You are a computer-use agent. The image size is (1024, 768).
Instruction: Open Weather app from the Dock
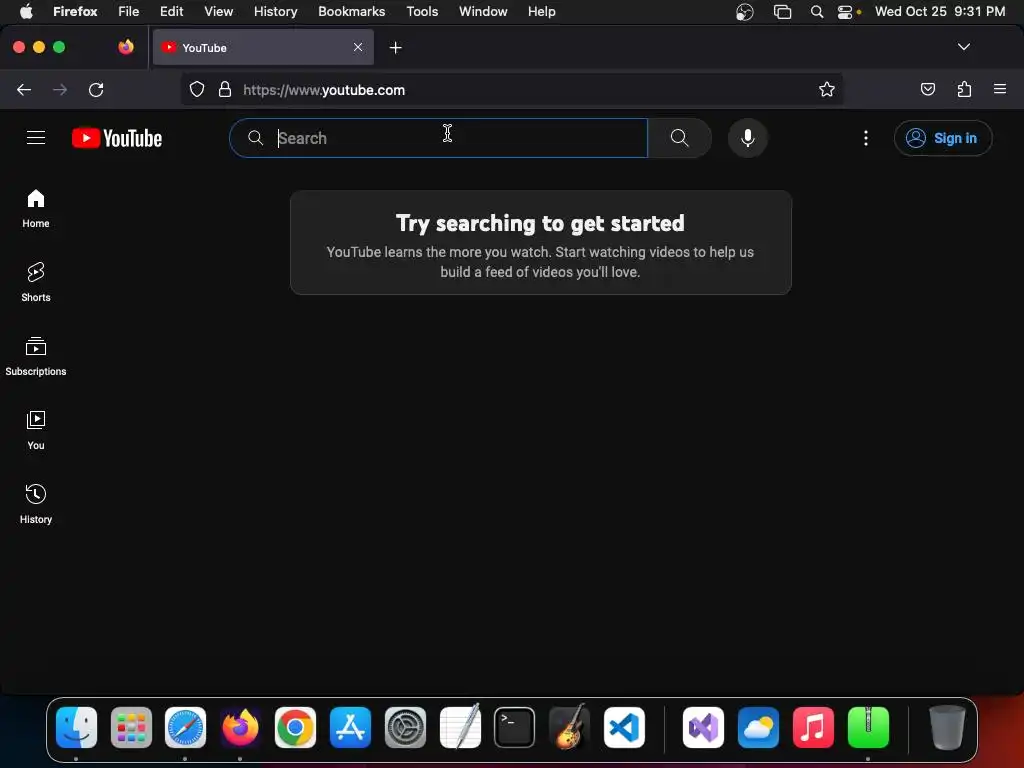(758, 728)
